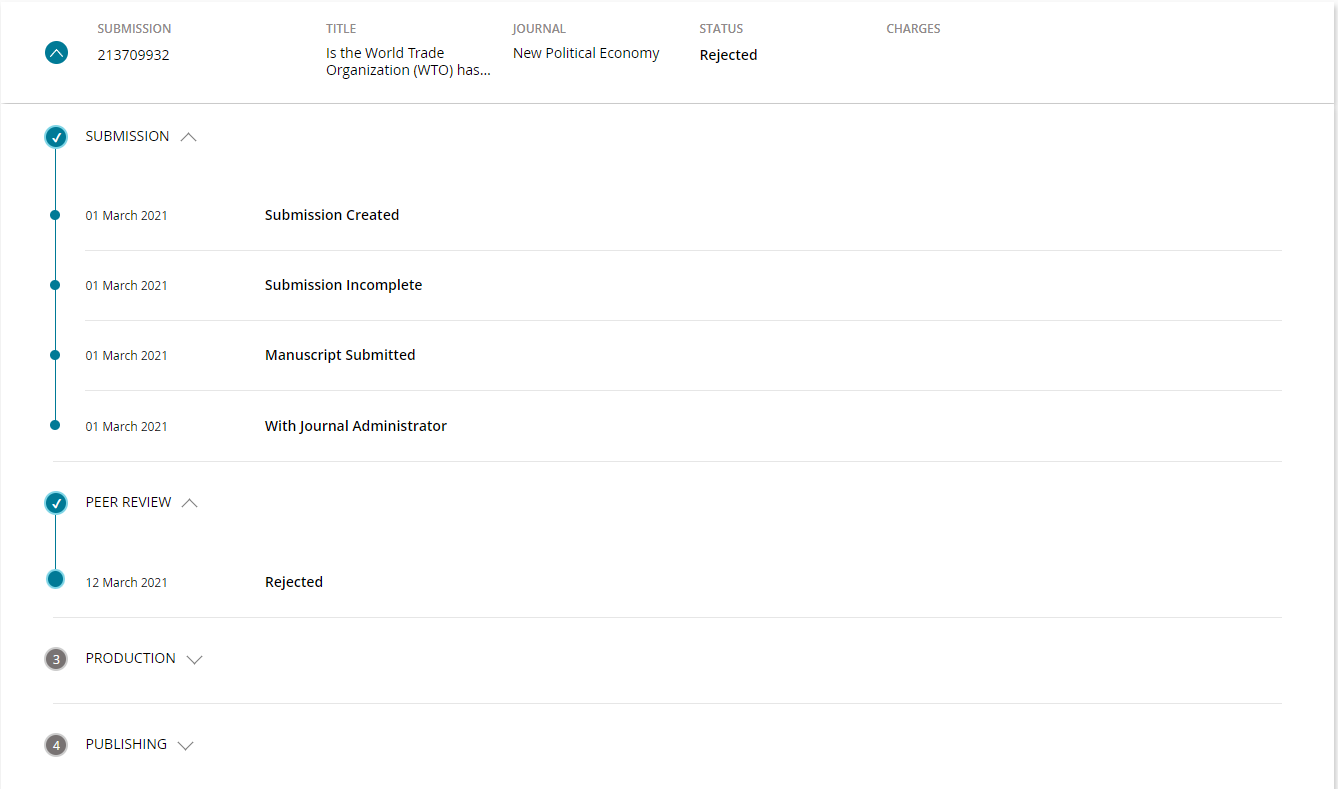This screenshot has height=789, width=1338.
Task: Select the Submission Created timeline dot
Action: point(55,215)
